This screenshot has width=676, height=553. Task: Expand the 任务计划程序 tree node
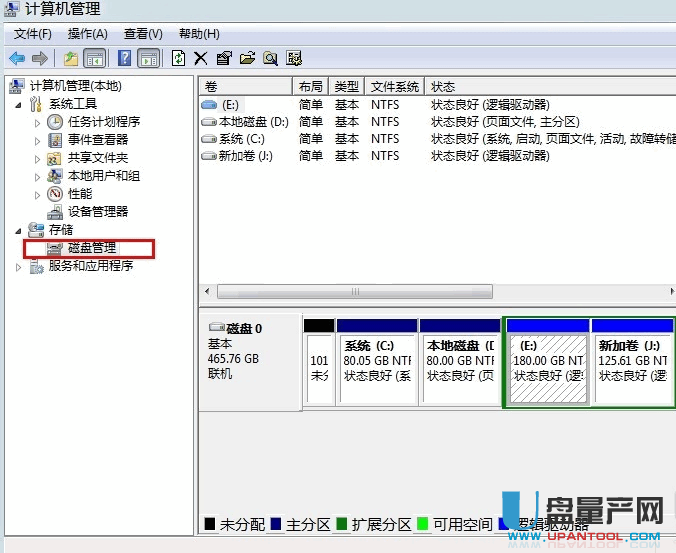37,122
